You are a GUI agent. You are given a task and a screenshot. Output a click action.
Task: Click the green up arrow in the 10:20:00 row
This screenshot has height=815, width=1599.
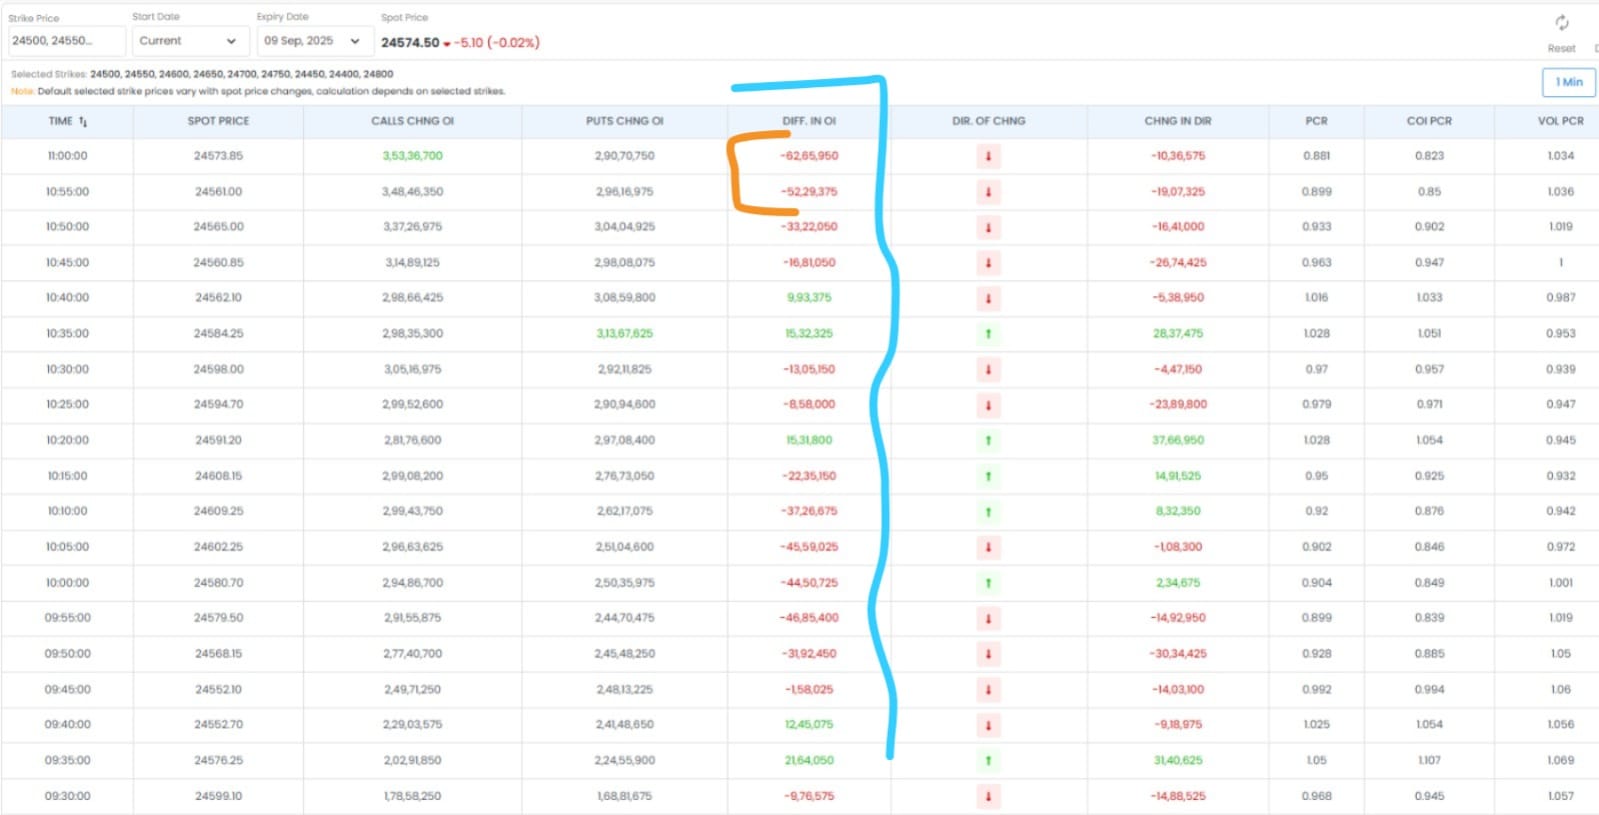click(988, 441)
